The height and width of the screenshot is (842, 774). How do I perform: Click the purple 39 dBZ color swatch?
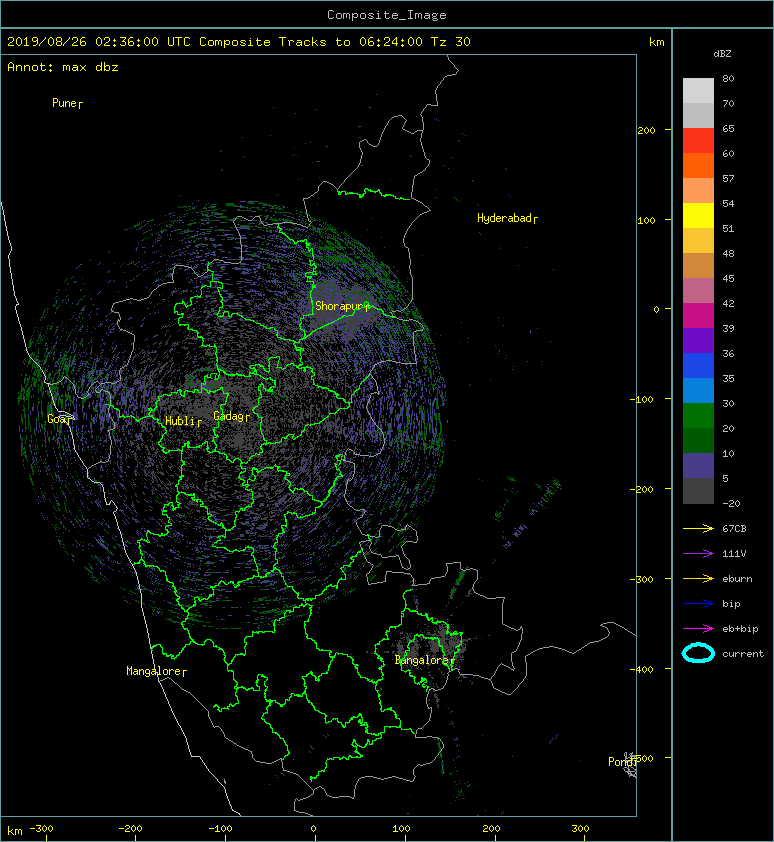pos(698,340)
